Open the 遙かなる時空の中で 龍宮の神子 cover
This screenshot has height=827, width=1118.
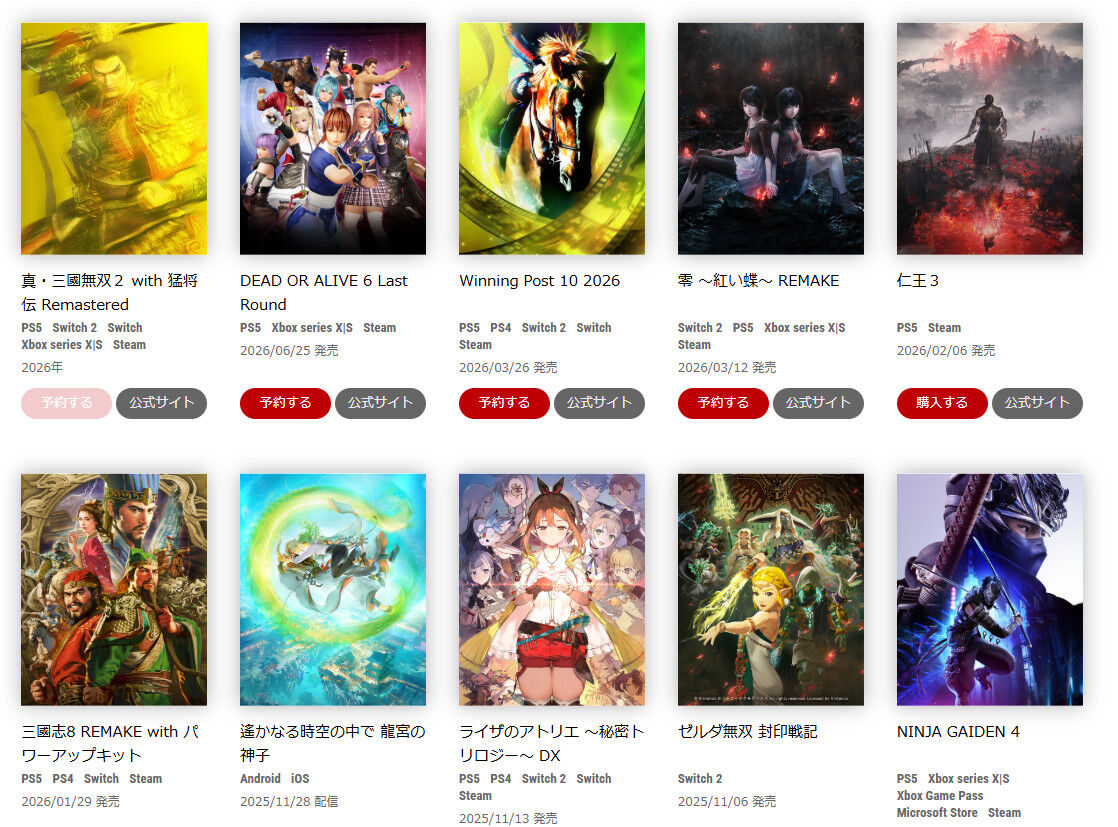click(333, 590)
